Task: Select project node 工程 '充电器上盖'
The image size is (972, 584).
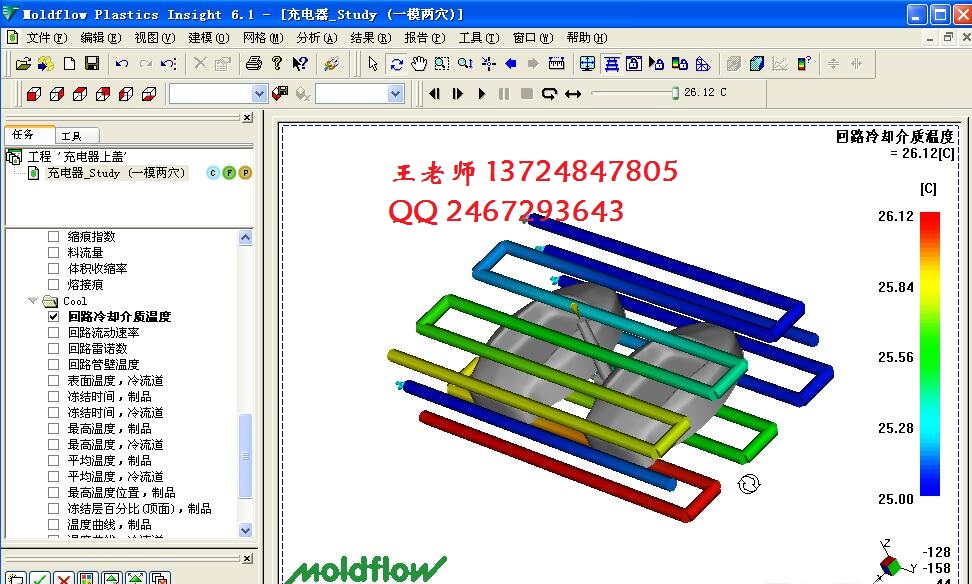Action: click(x=77, y=157)
